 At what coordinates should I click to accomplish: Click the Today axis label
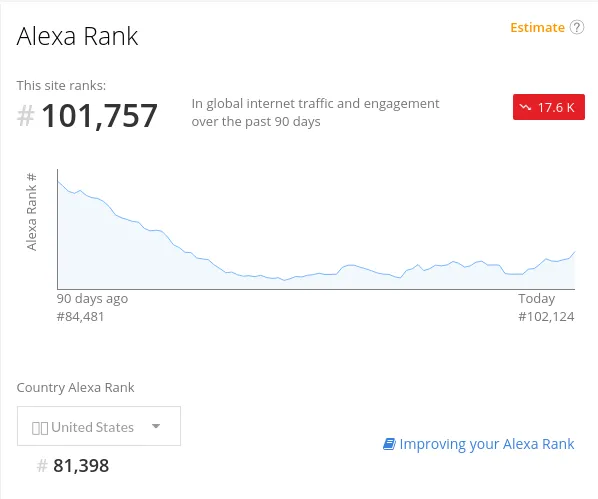pos(537,299)
